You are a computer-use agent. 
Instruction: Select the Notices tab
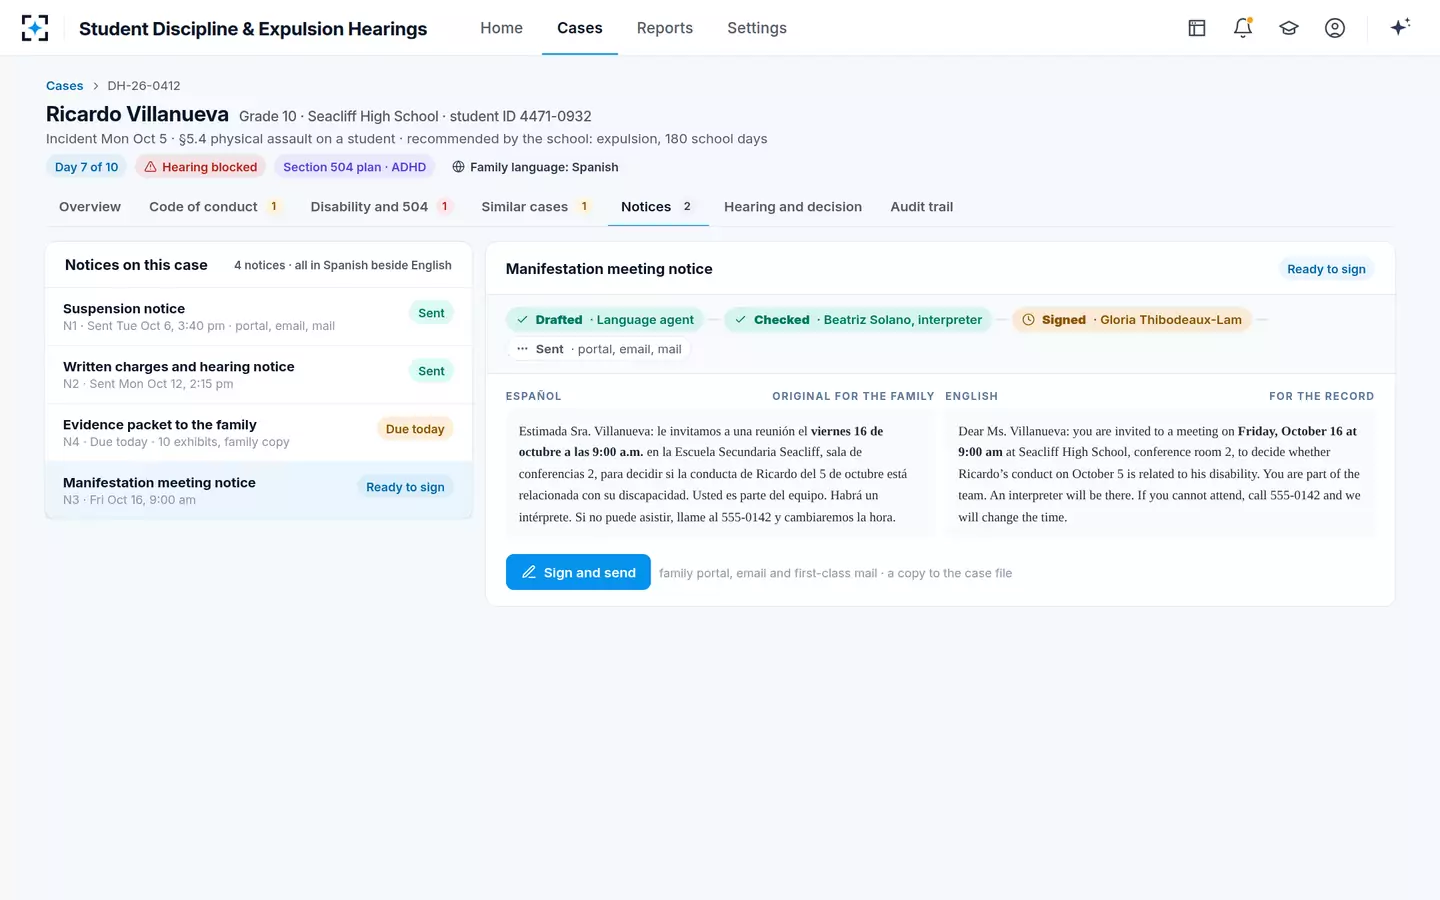point(658,207)
